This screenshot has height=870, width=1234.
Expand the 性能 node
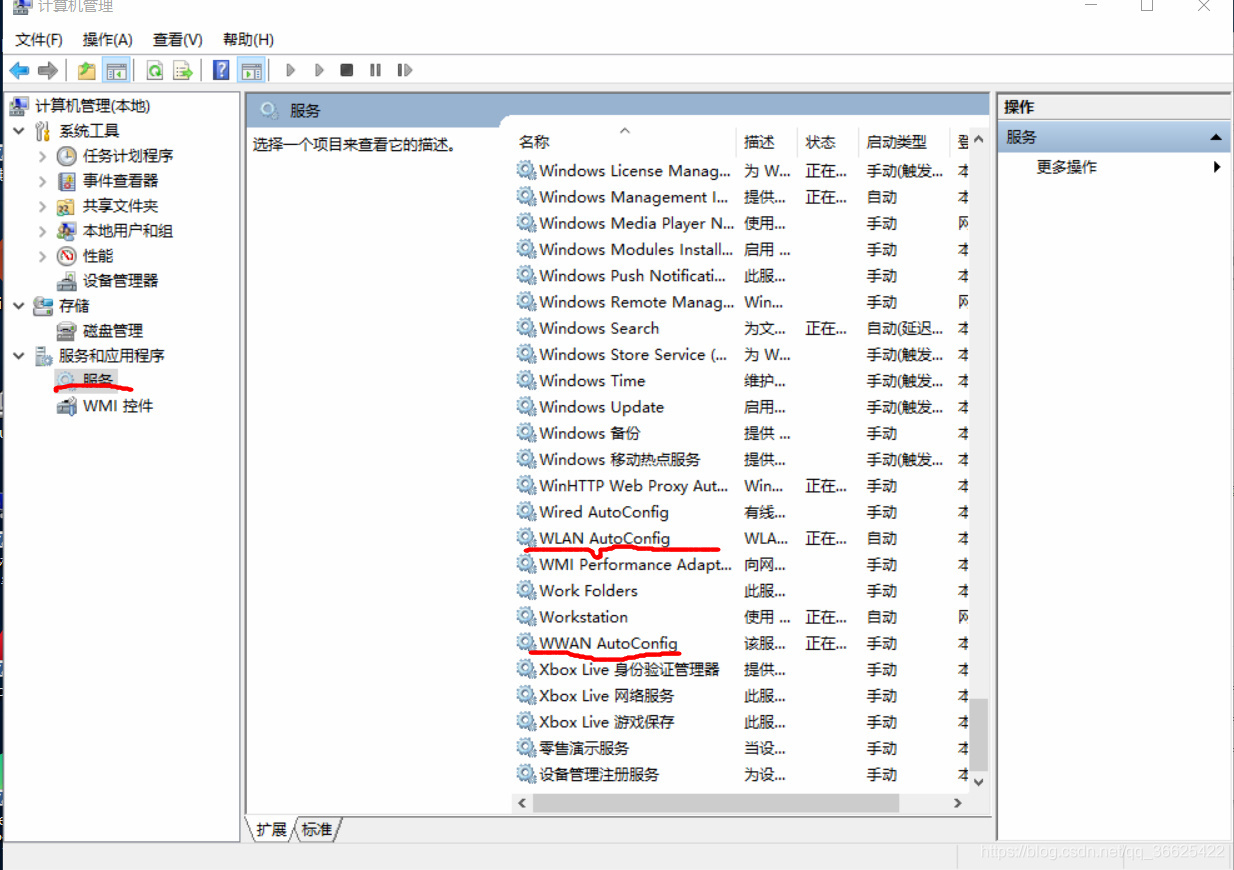42,256
